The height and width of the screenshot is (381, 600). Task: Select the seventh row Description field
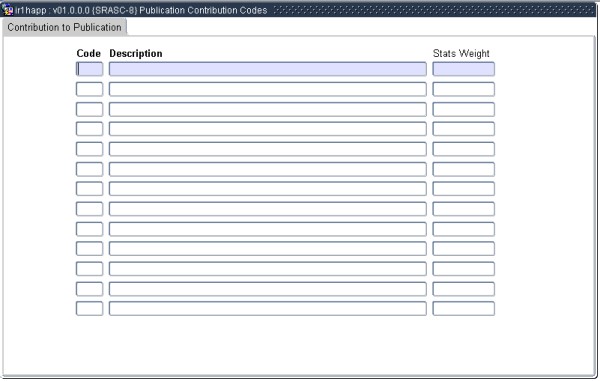[267, 189]
